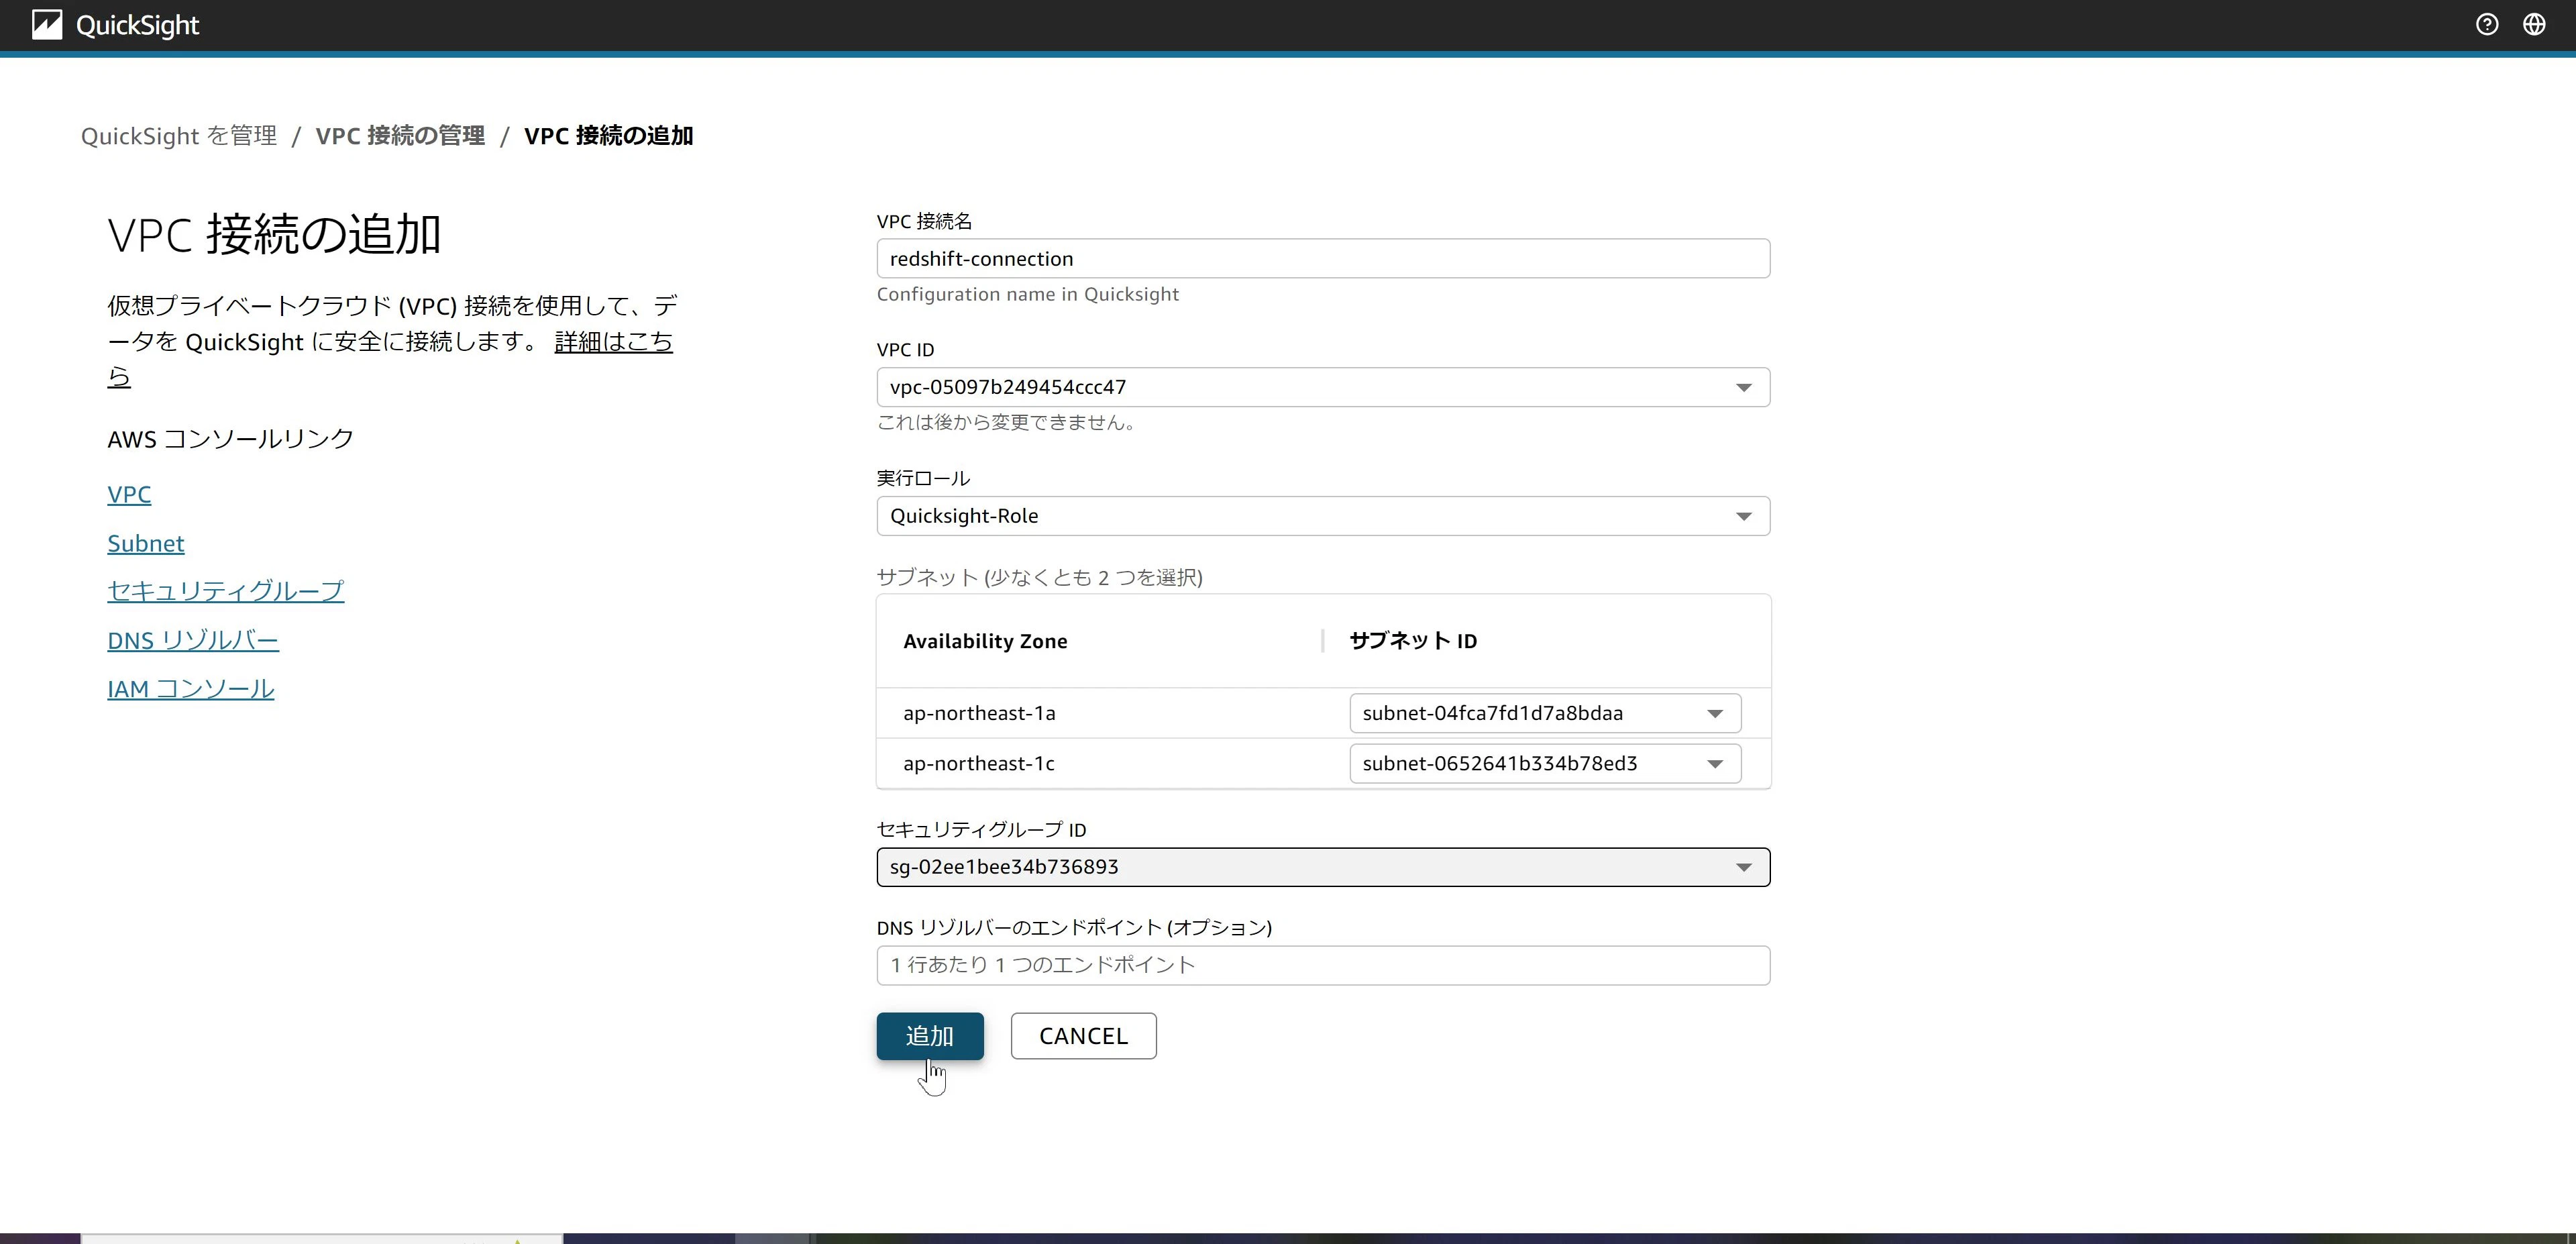Open the DNS リゾルバー link
Image resolution: width=2576 pixels, height=1244 pixels.
click(x=193, y=640)
